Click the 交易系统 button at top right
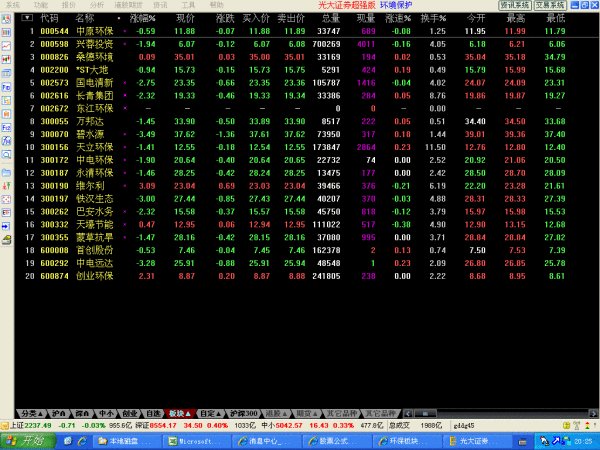This screenshot has width=600, height=450. click(550, 5)
